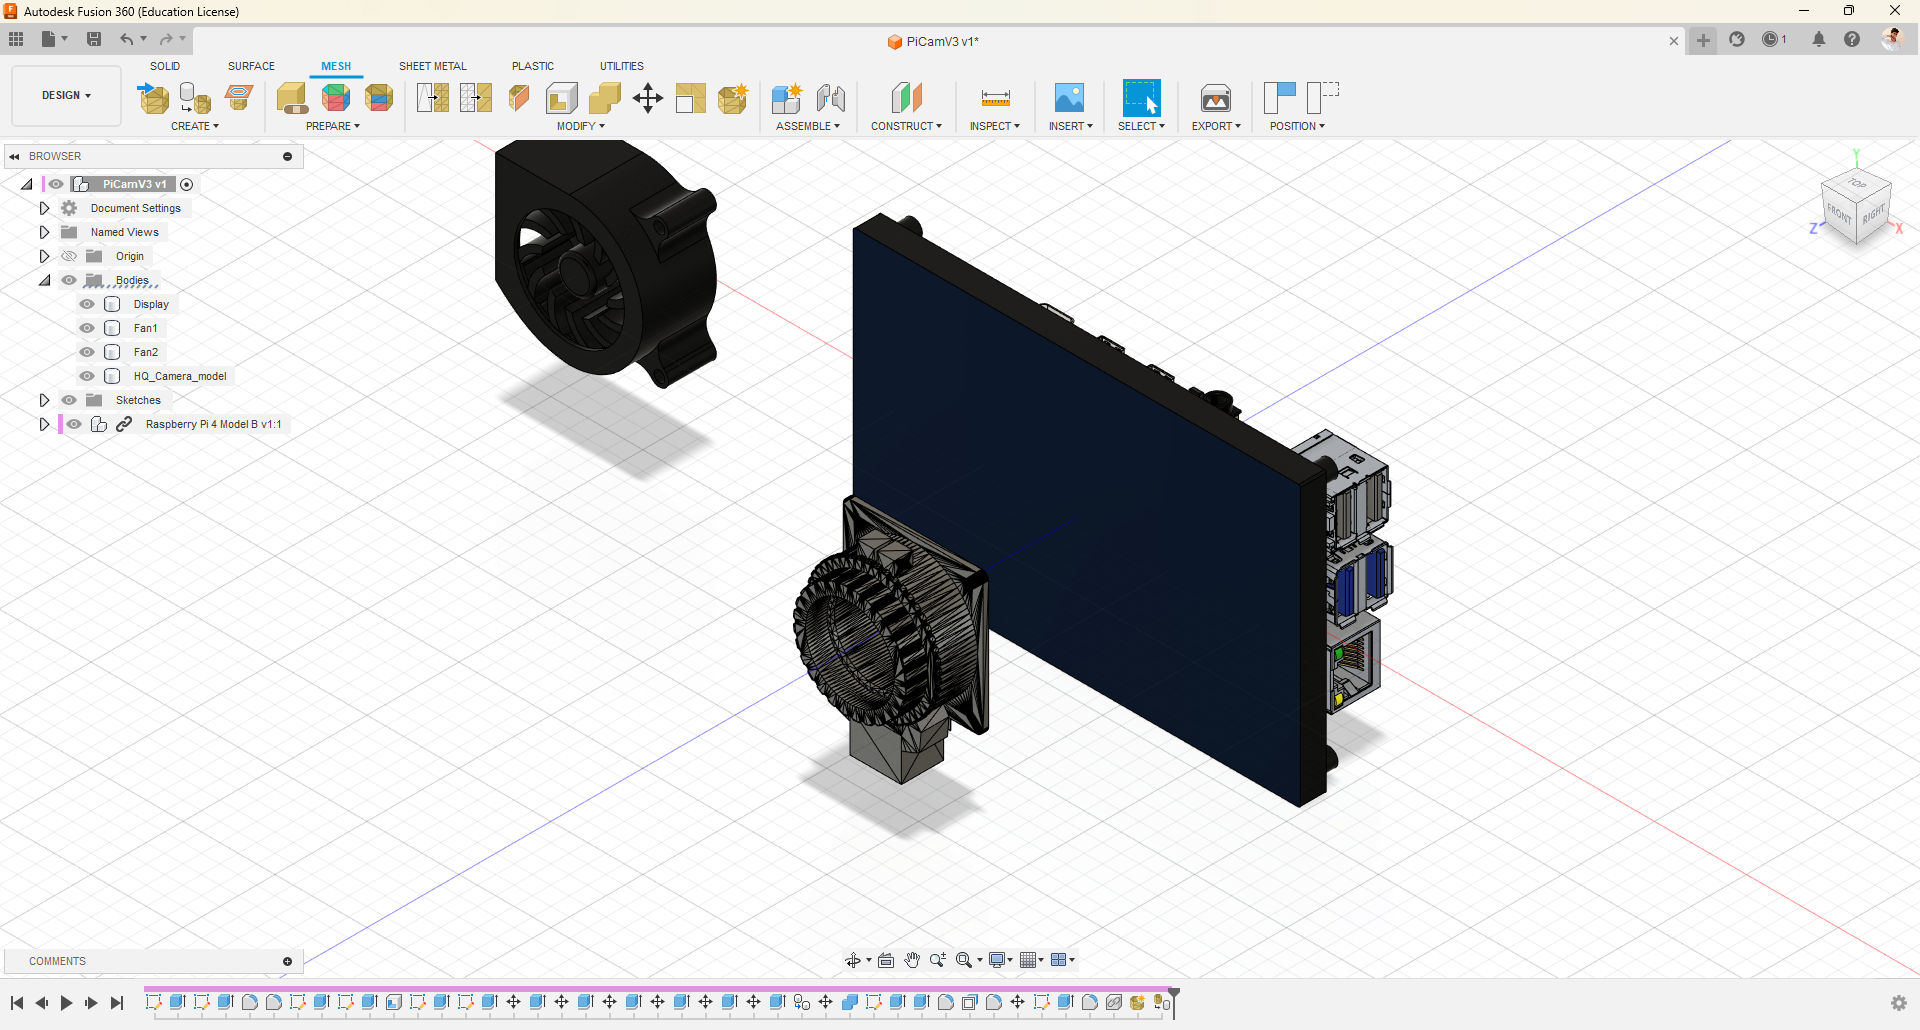The width and height of the screenshot is (1920, 1030).
Task: Select the Joint icon in Assemble
Action: click(830, 98)
